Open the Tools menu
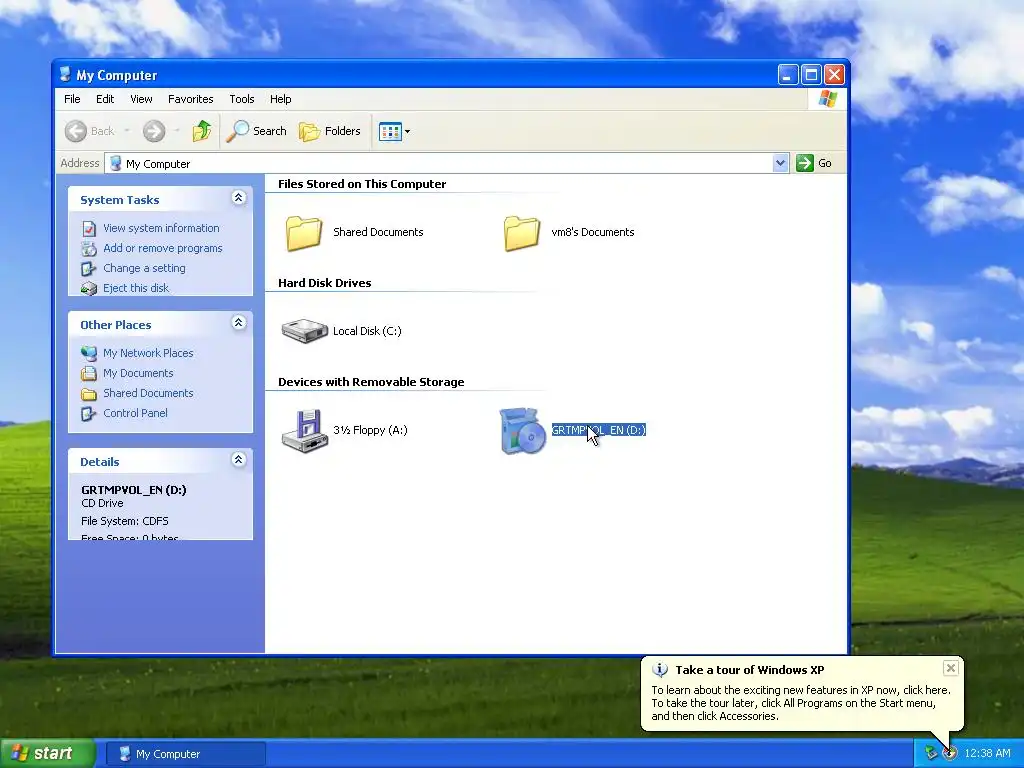Viewport: 1024px width, 768px height. pos(242,99)
